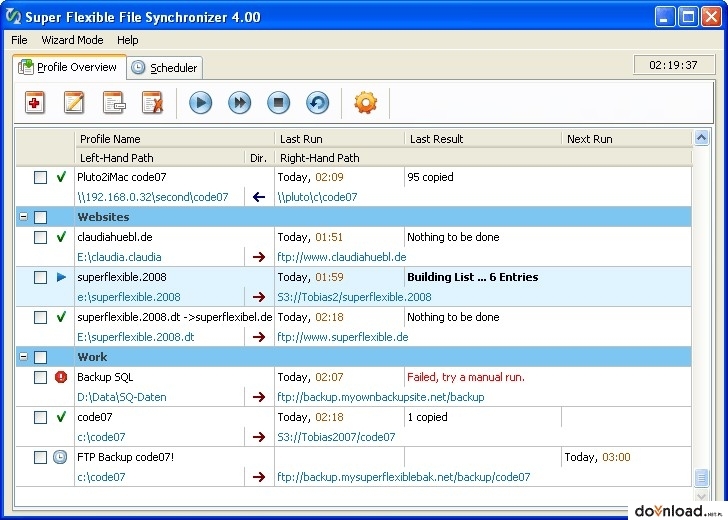Click green checkmark status of claudiahuebl.de

(x=61, y=237)
